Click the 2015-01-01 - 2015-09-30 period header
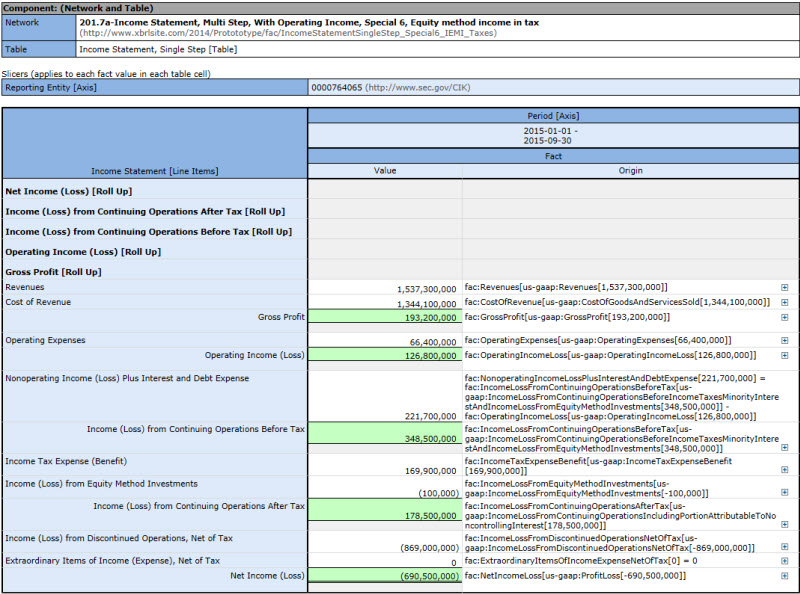 [x=554, y=136]
